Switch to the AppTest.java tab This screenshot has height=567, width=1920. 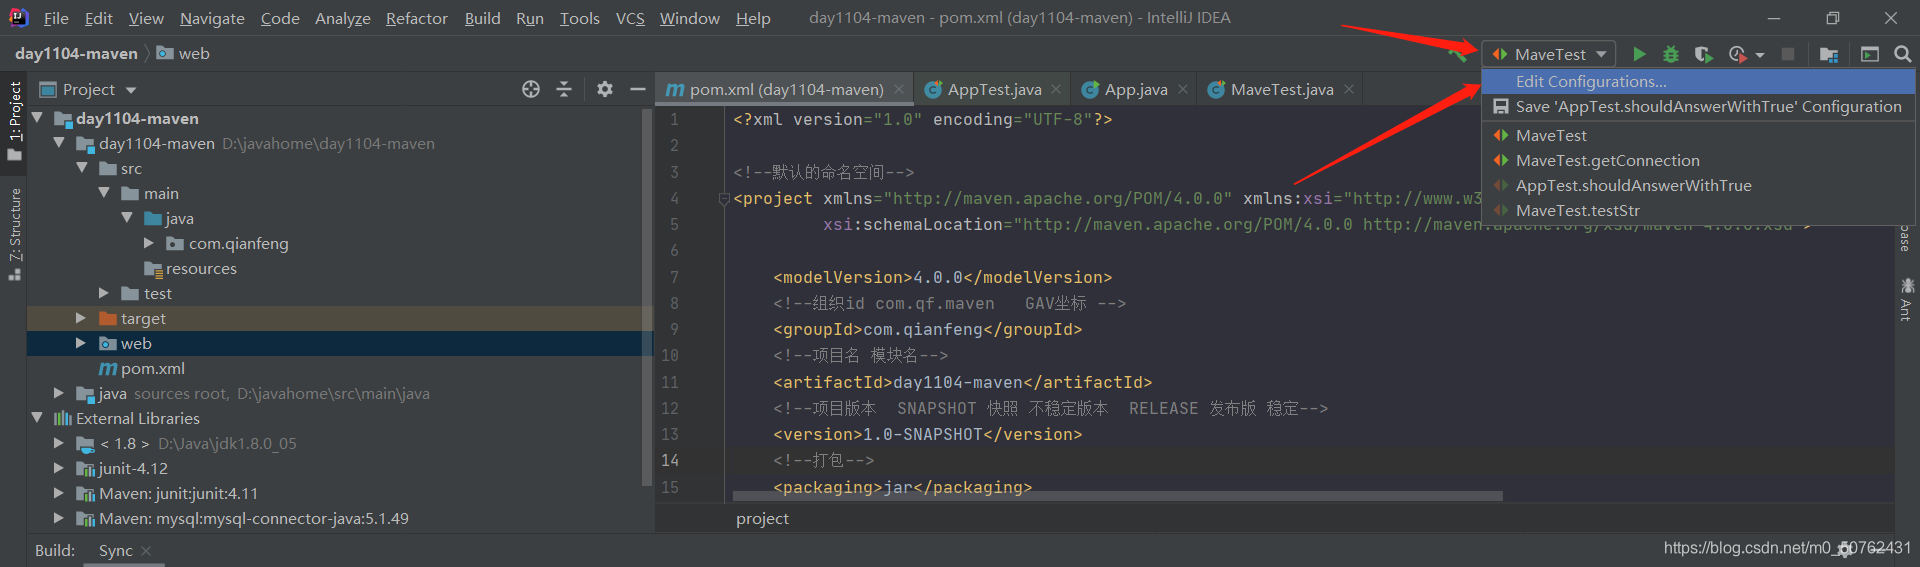993,89
